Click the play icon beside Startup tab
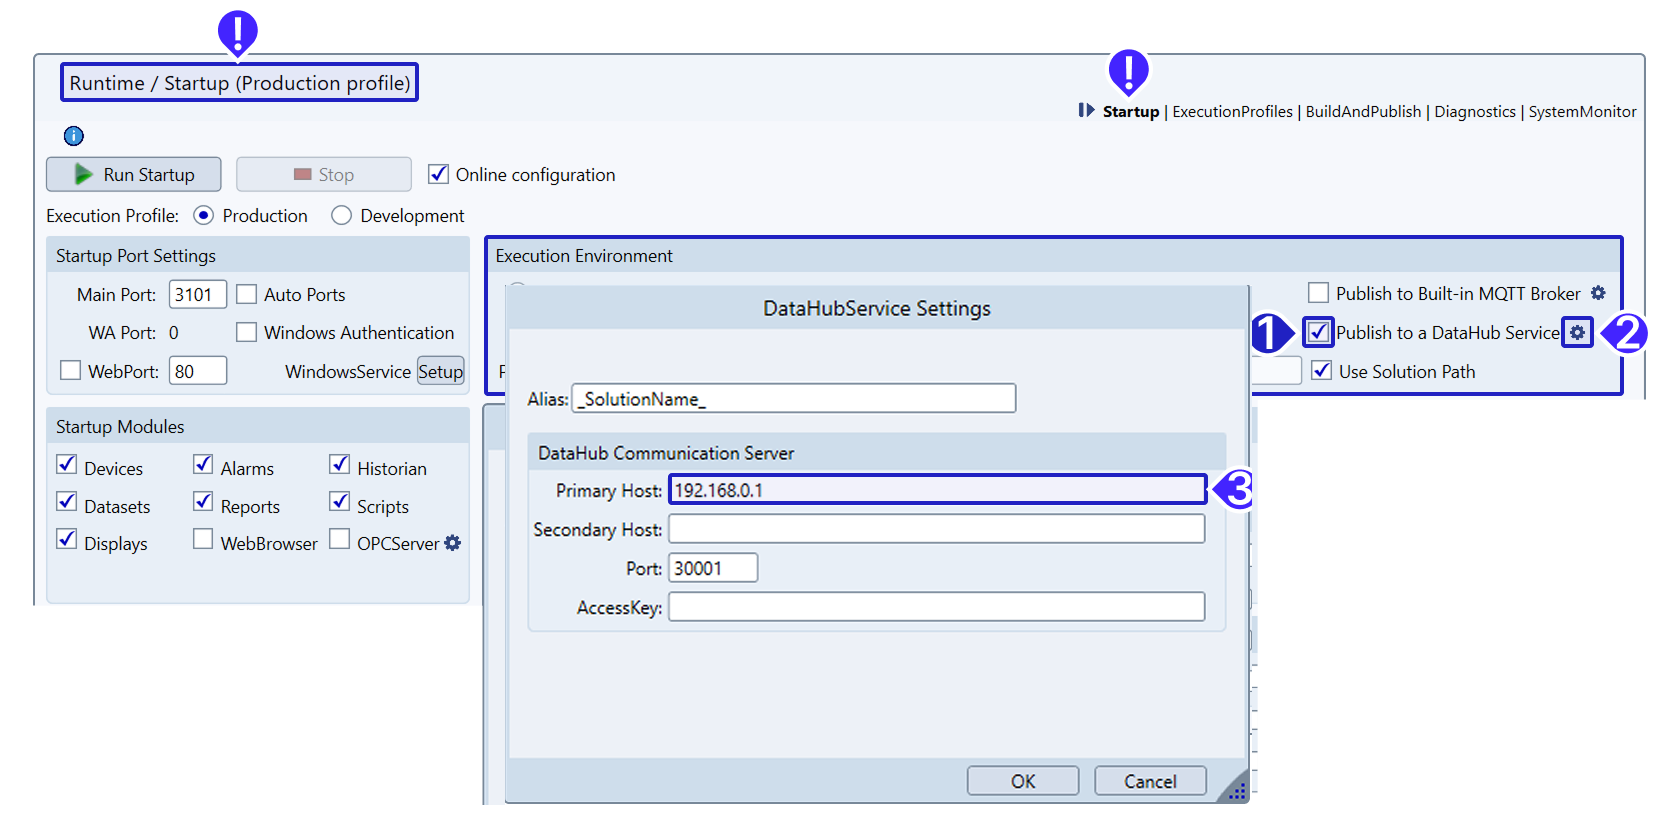Screen dimensions: 1662x823 (x=1086, y=111)
